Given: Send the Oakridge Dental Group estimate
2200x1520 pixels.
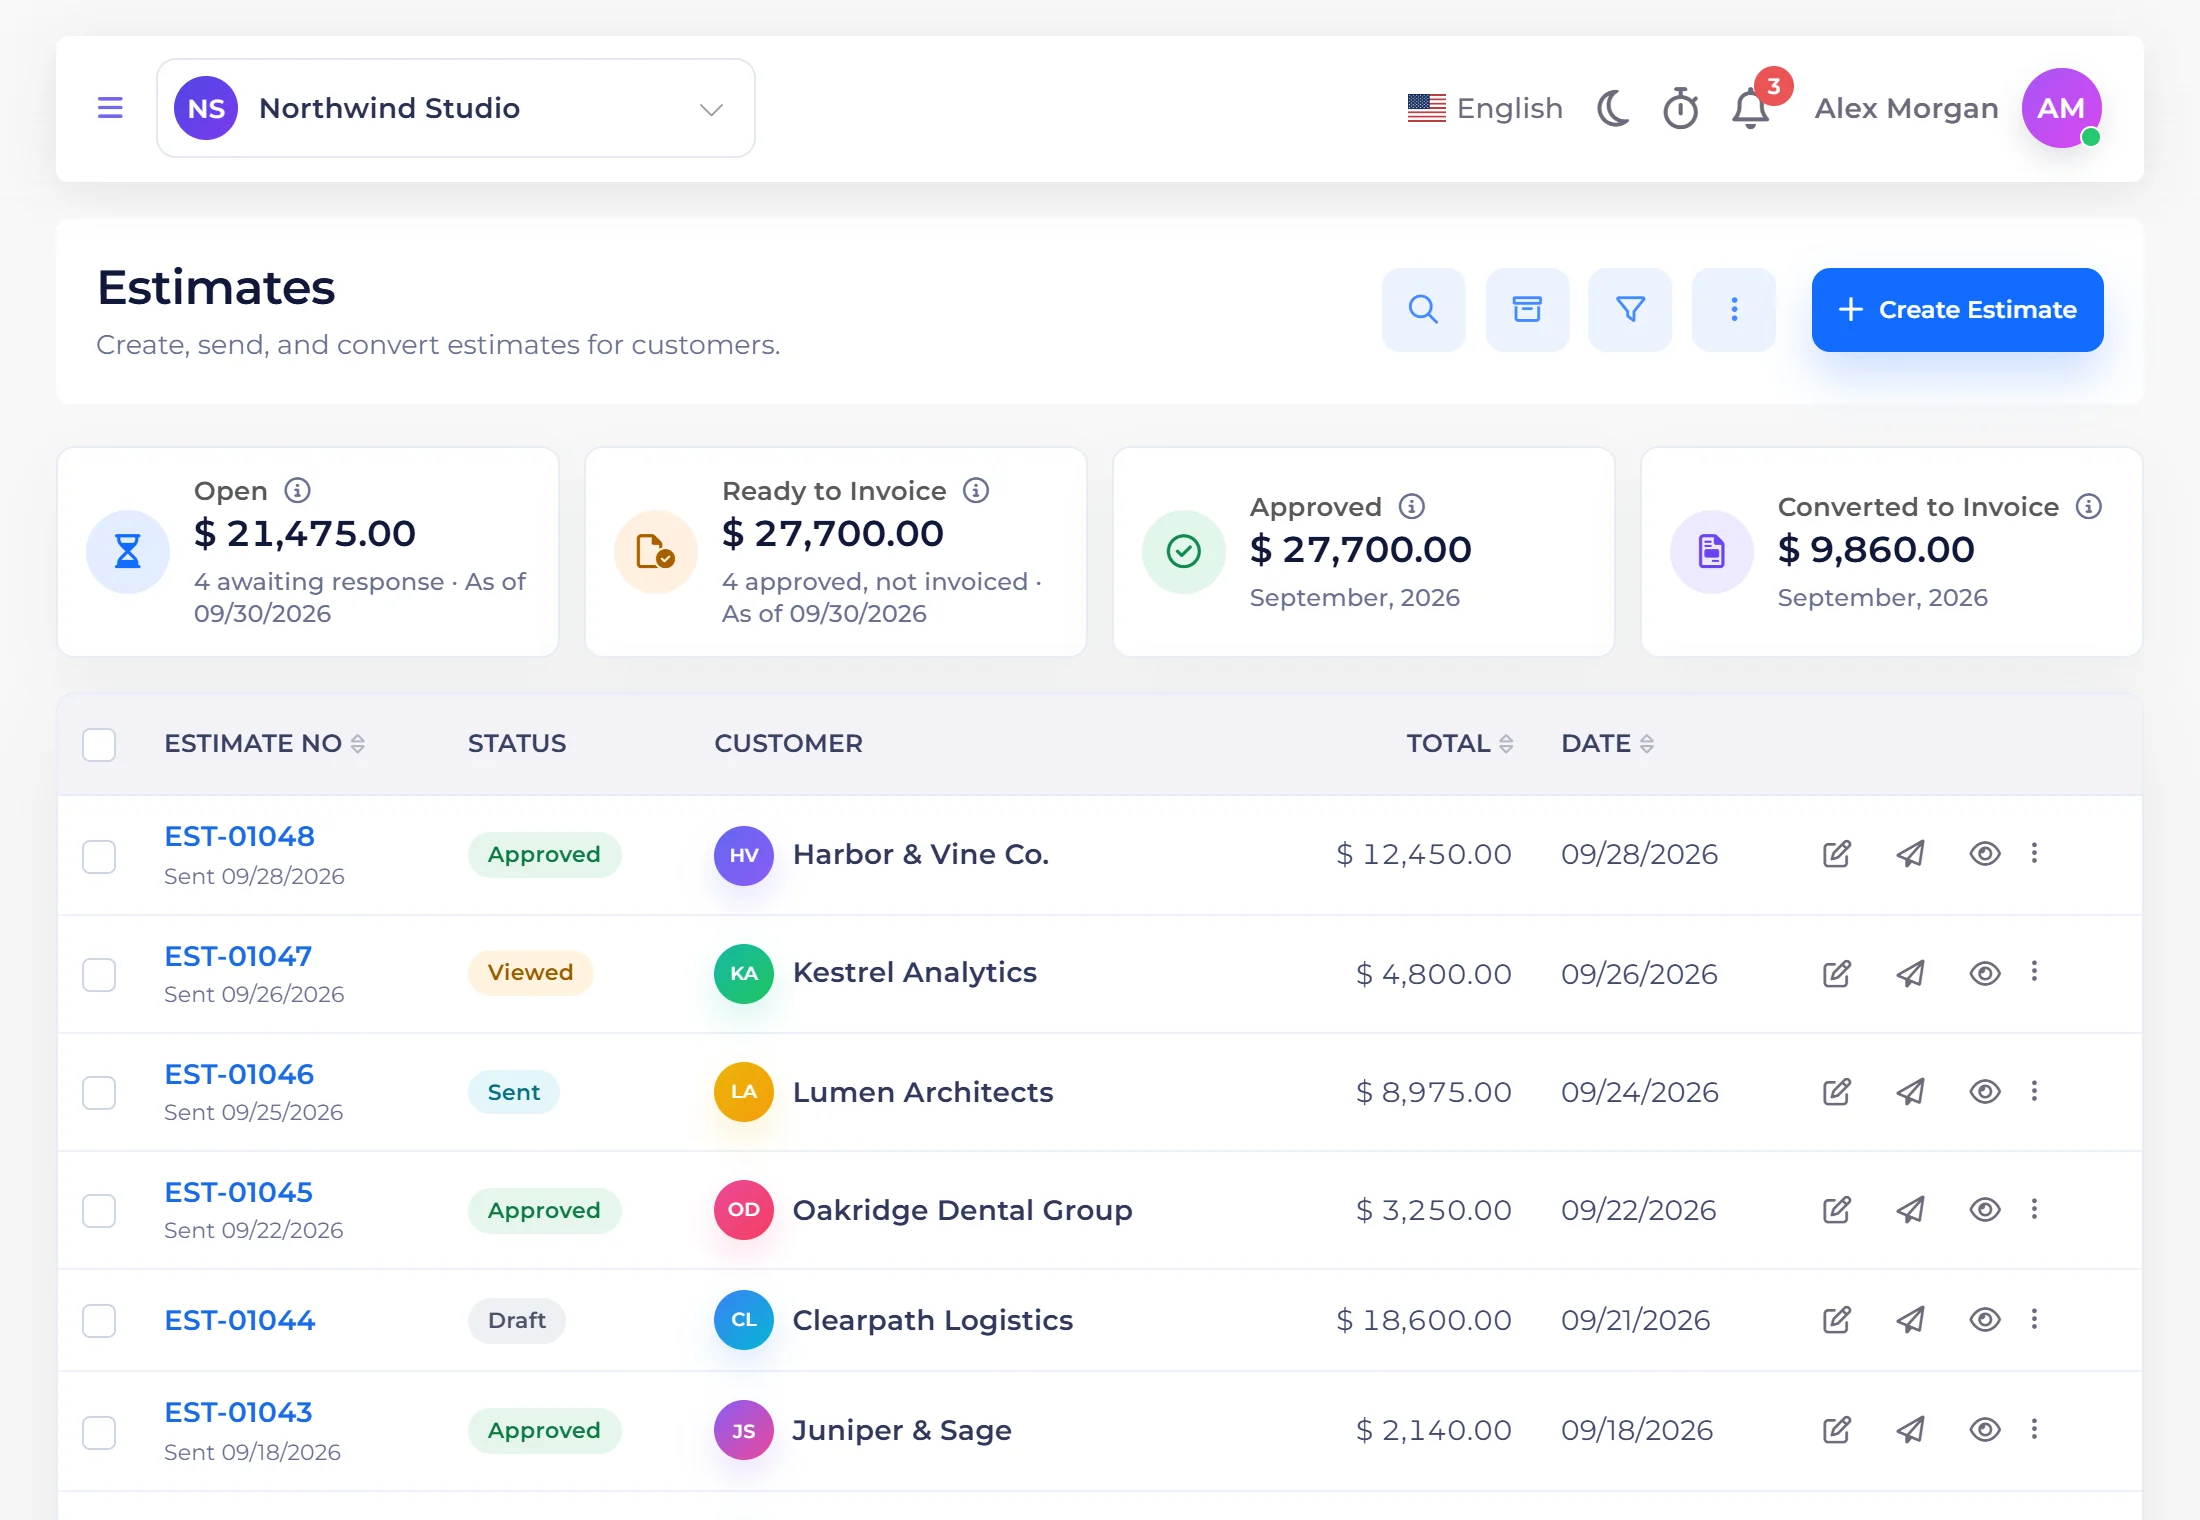Looking at the screenshot, I should click(x=1911, y=1210).
